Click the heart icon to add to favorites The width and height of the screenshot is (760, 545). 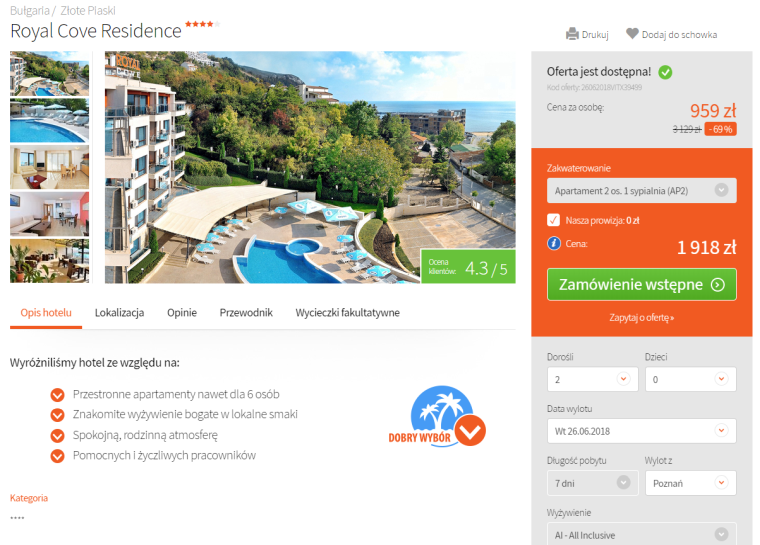tap(632, 33)
